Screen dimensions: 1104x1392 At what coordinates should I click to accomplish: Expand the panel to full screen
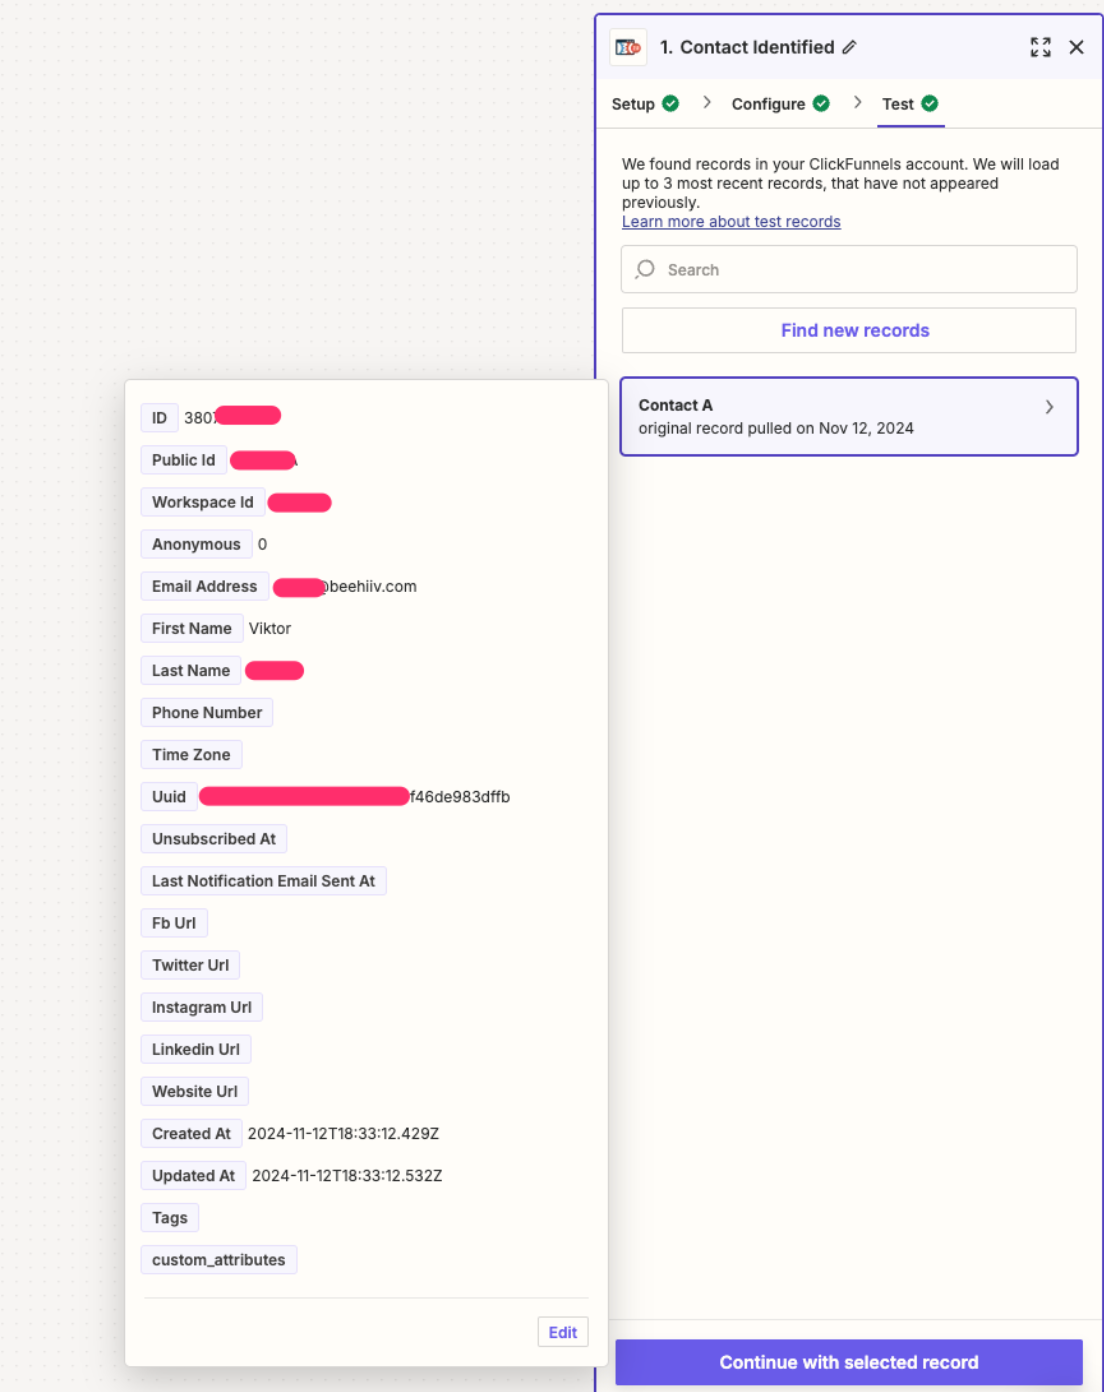pyautogui.click(x=1040, y=47)
